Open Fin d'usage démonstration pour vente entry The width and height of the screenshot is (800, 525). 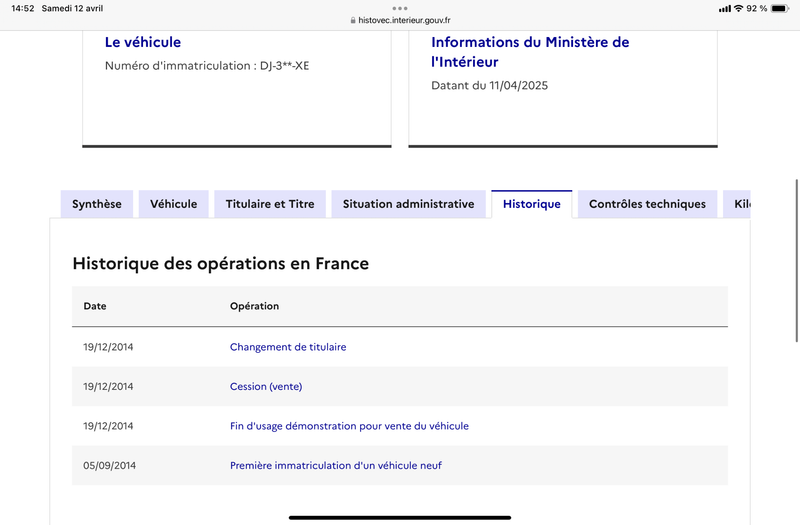pyautogui.click(x=349, y=426)
